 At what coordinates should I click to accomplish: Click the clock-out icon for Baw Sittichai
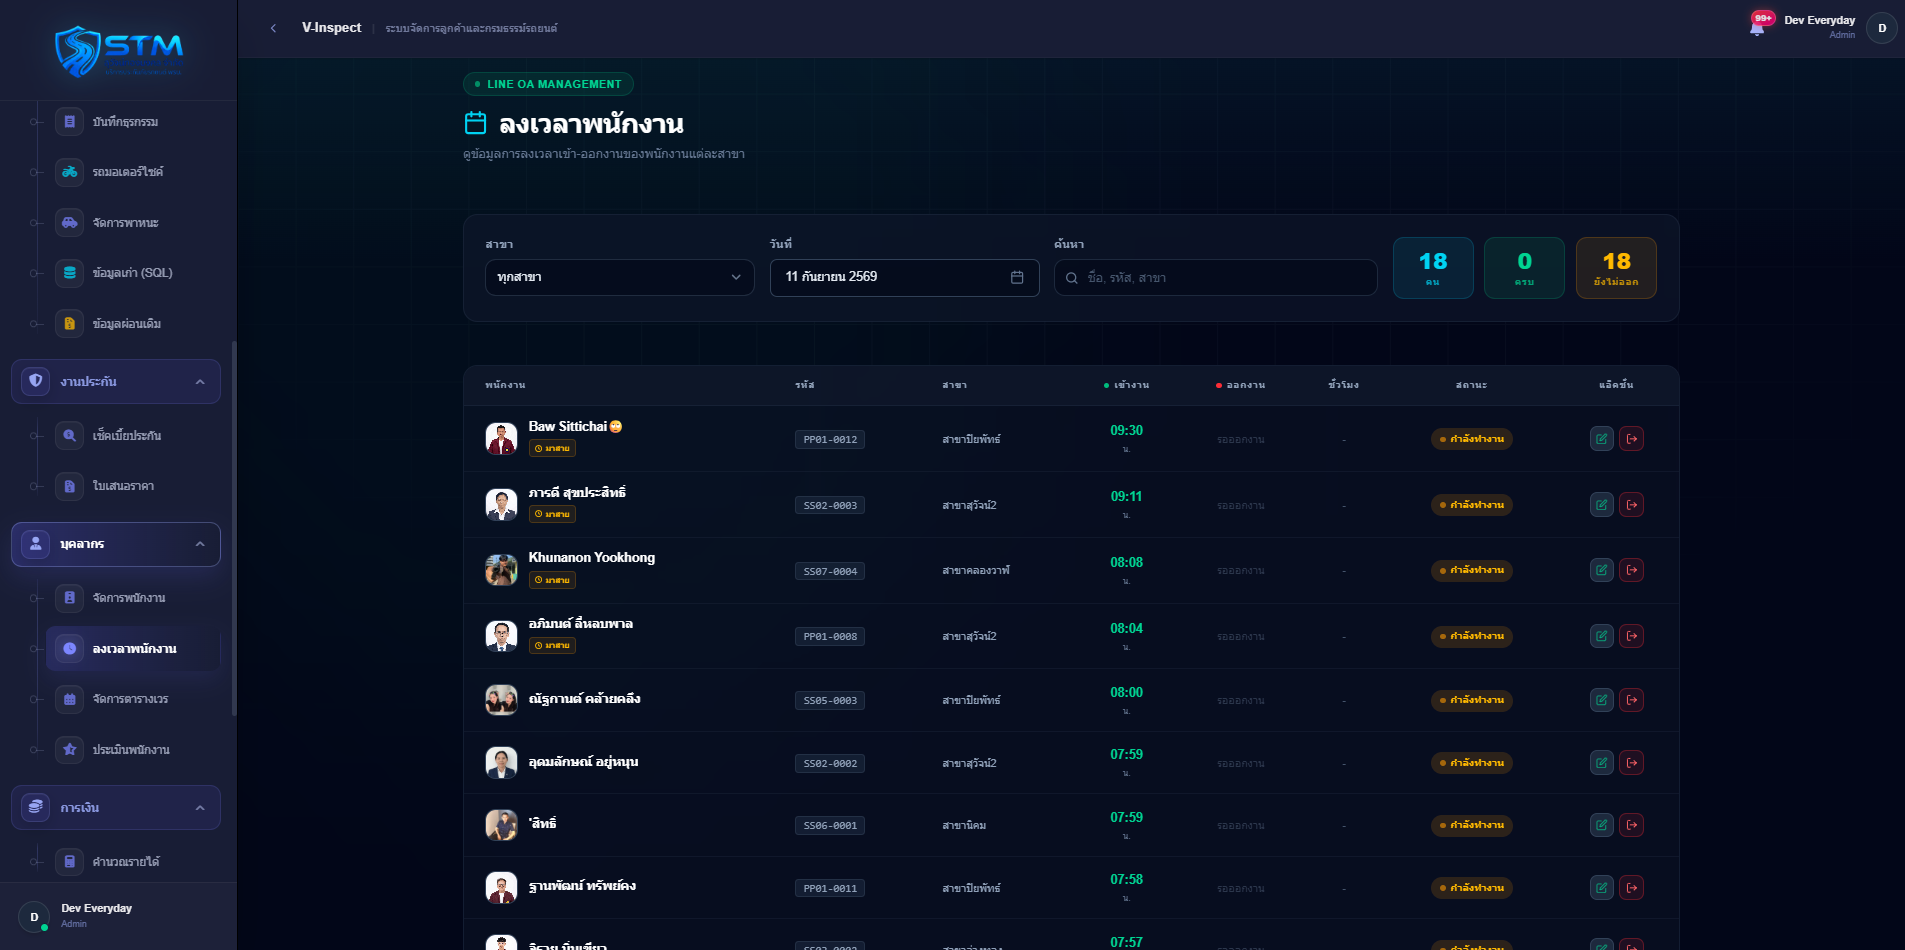(x=1632, y=438)
